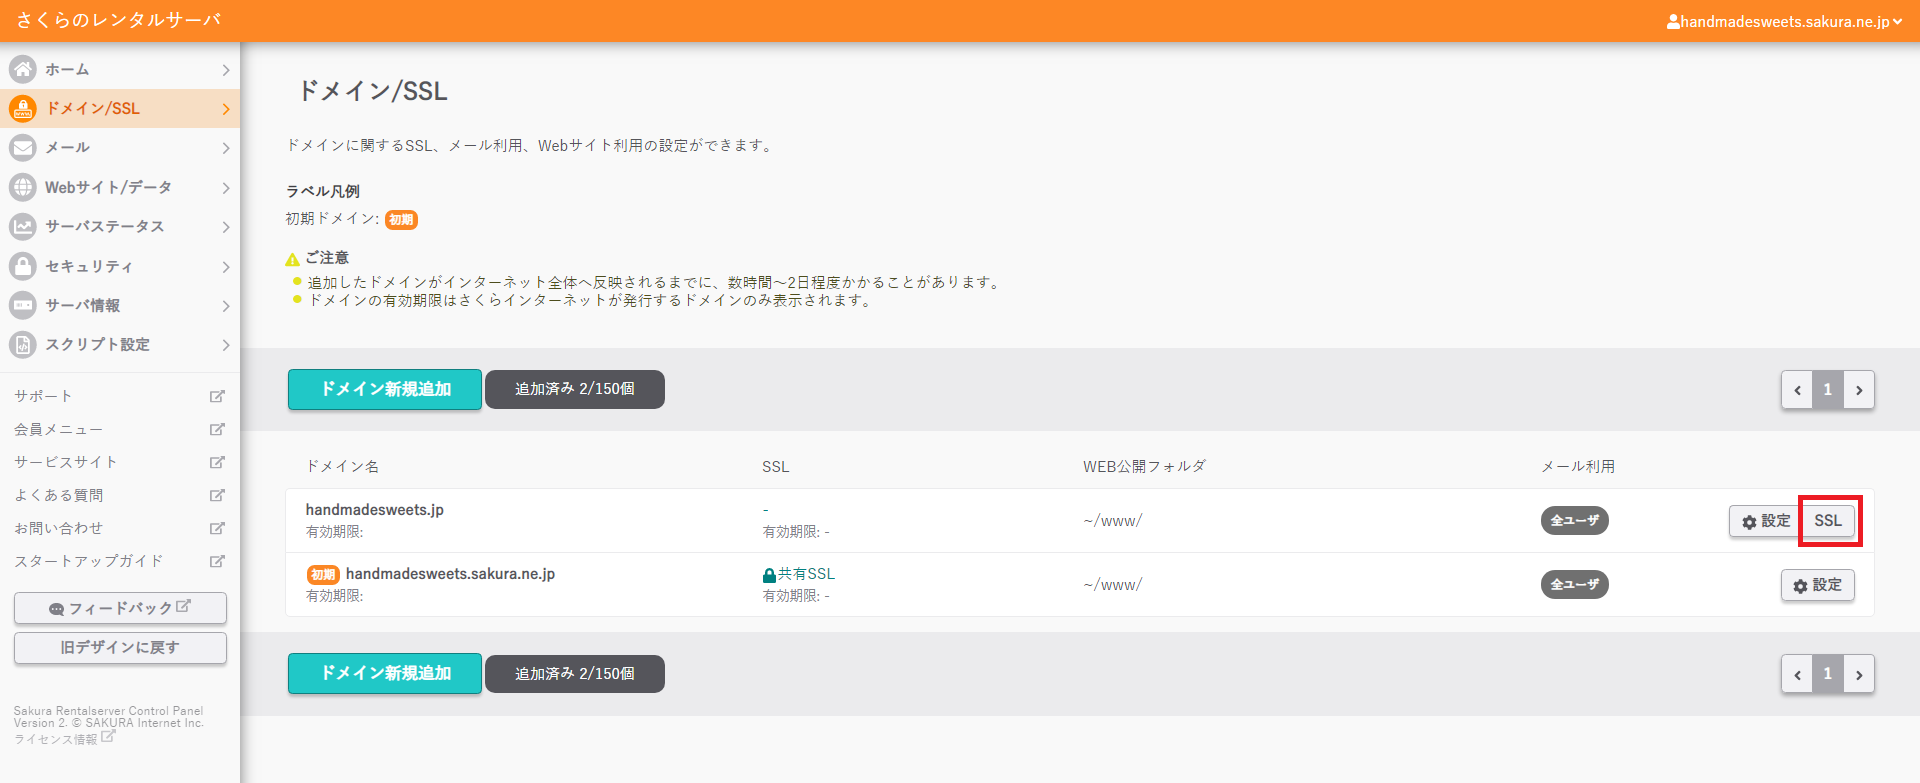Click the 旧デザインに戻す button
The image size is (1920, 783).
pyautogui.click(x=120, y=647)
